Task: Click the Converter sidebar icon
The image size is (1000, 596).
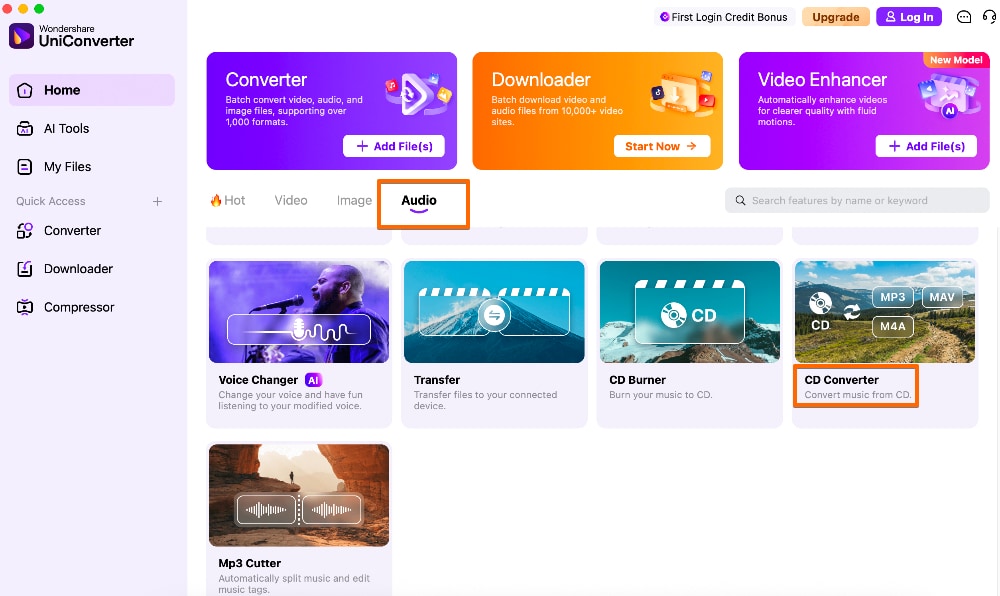Action: coord(24,231)
